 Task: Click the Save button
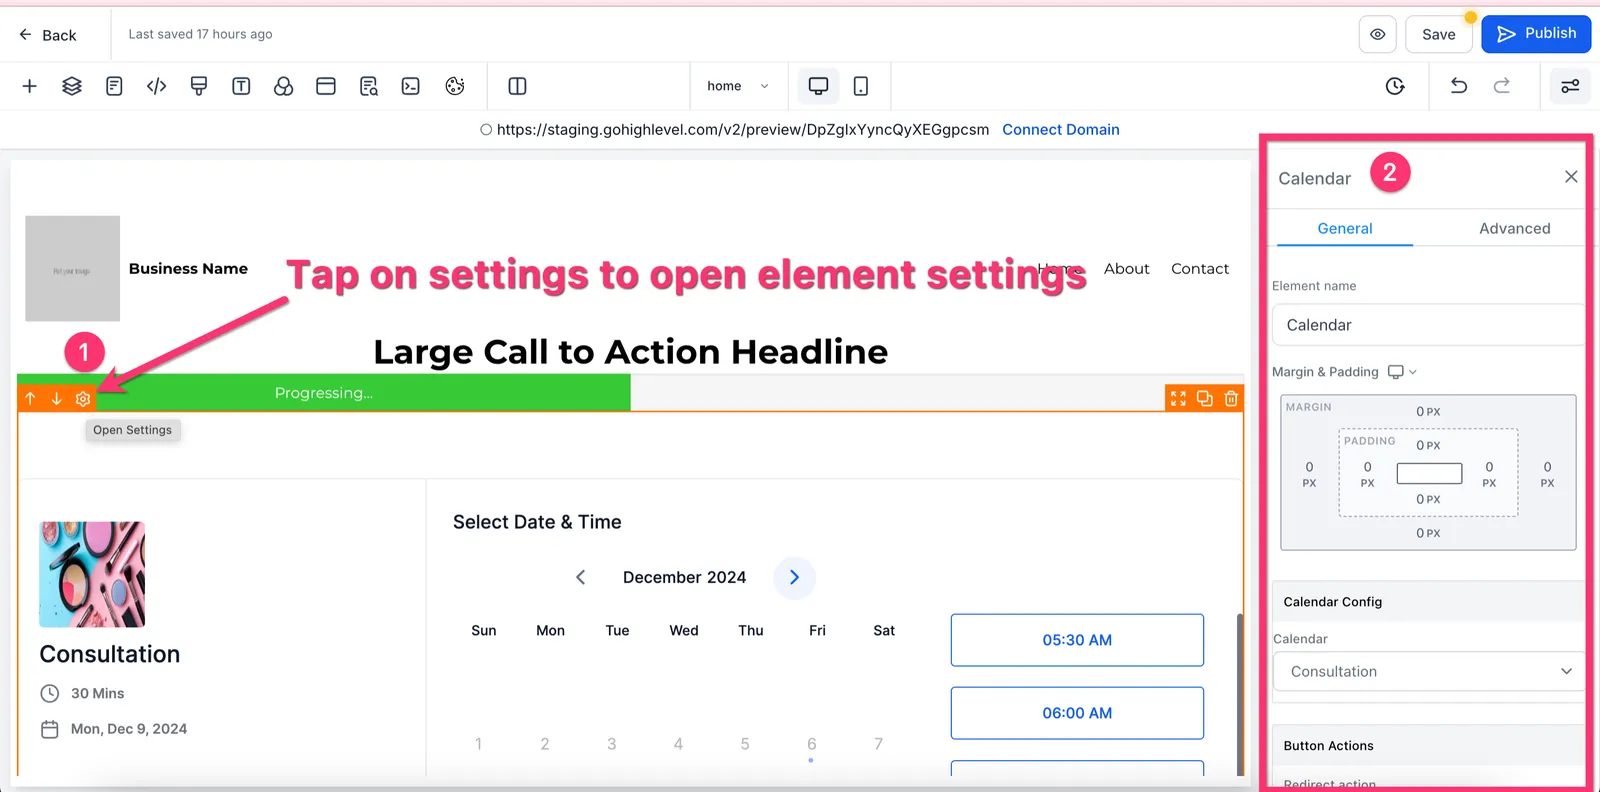point(1438,34)
